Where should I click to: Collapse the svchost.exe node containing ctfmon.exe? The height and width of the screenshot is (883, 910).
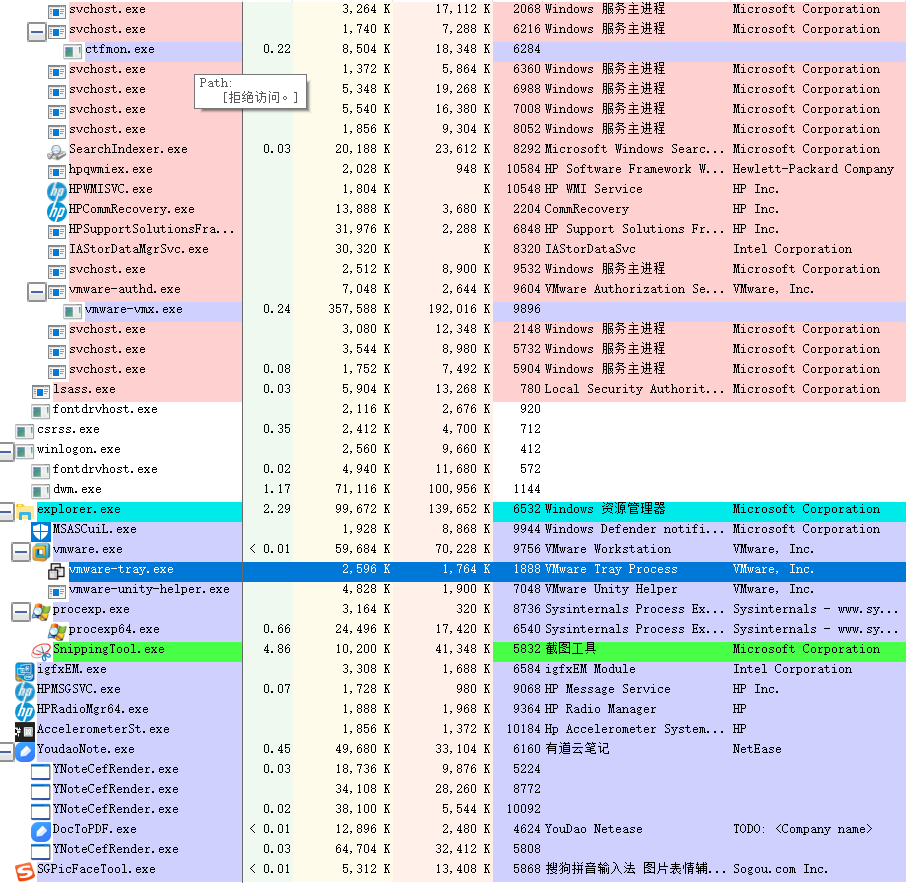click(37, 31)
